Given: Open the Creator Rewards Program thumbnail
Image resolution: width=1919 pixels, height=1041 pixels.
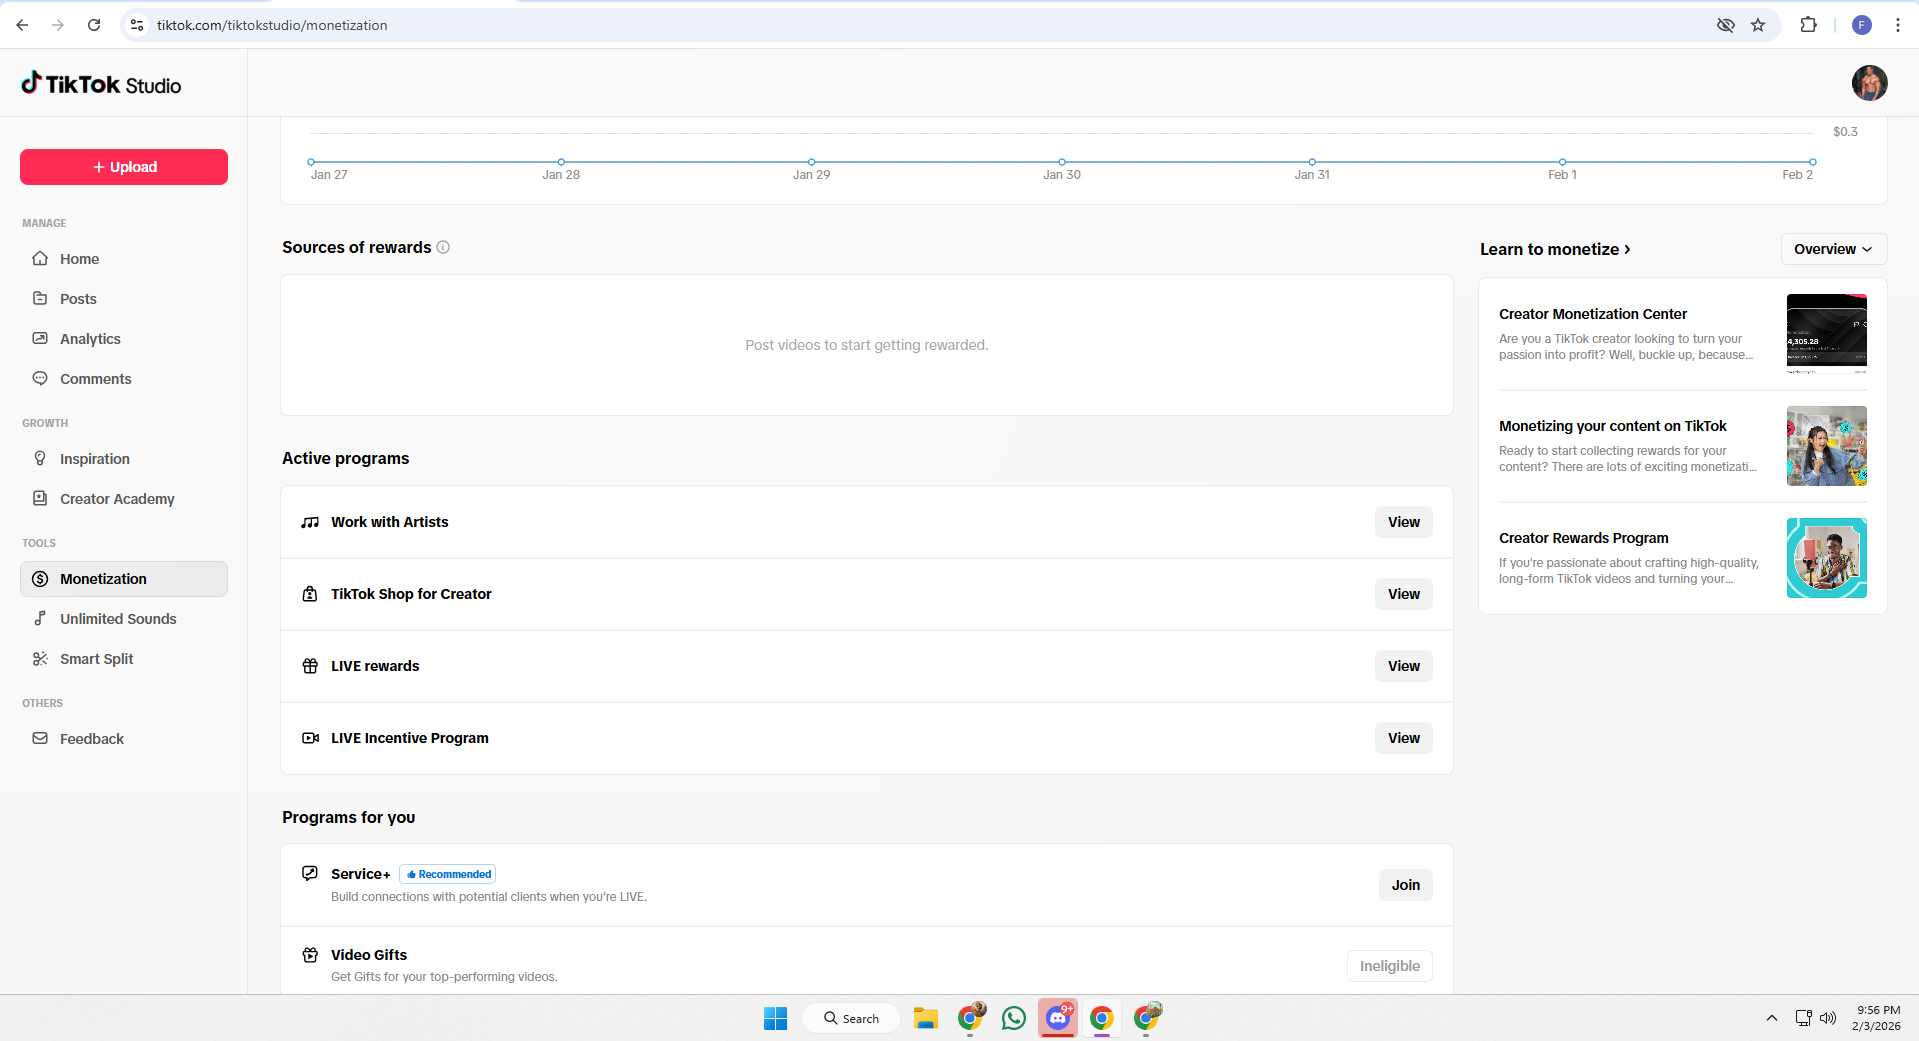Looking at the screenshot, I should 1826,558.
